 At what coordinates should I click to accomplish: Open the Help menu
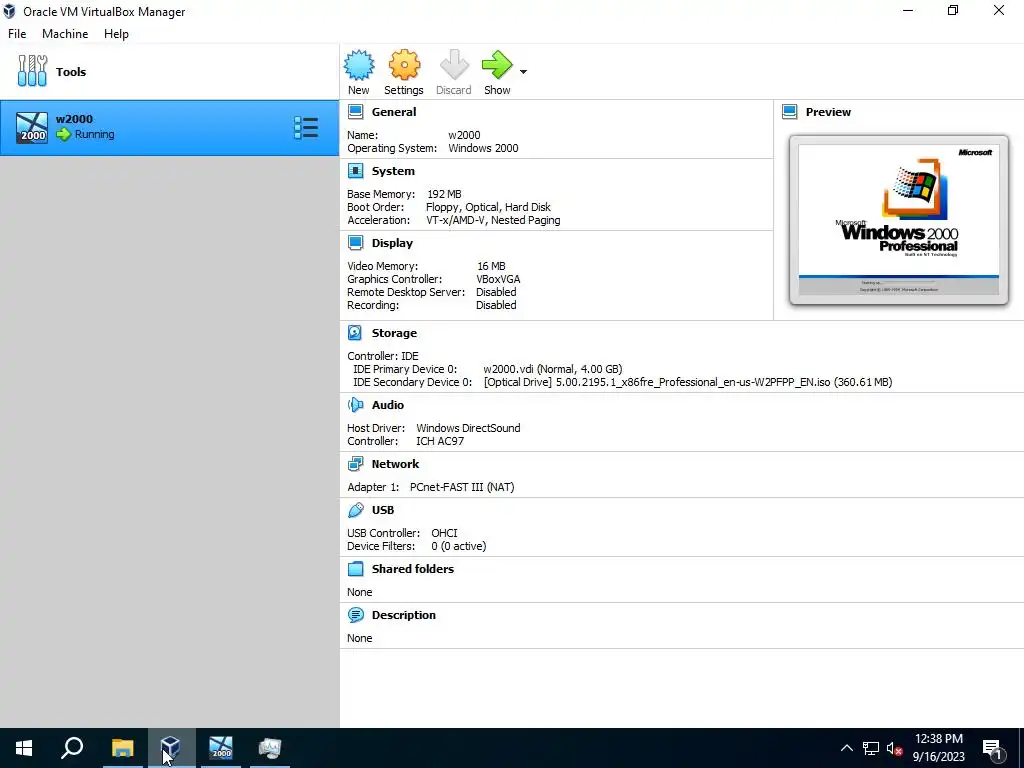click(x=116, y=34)
